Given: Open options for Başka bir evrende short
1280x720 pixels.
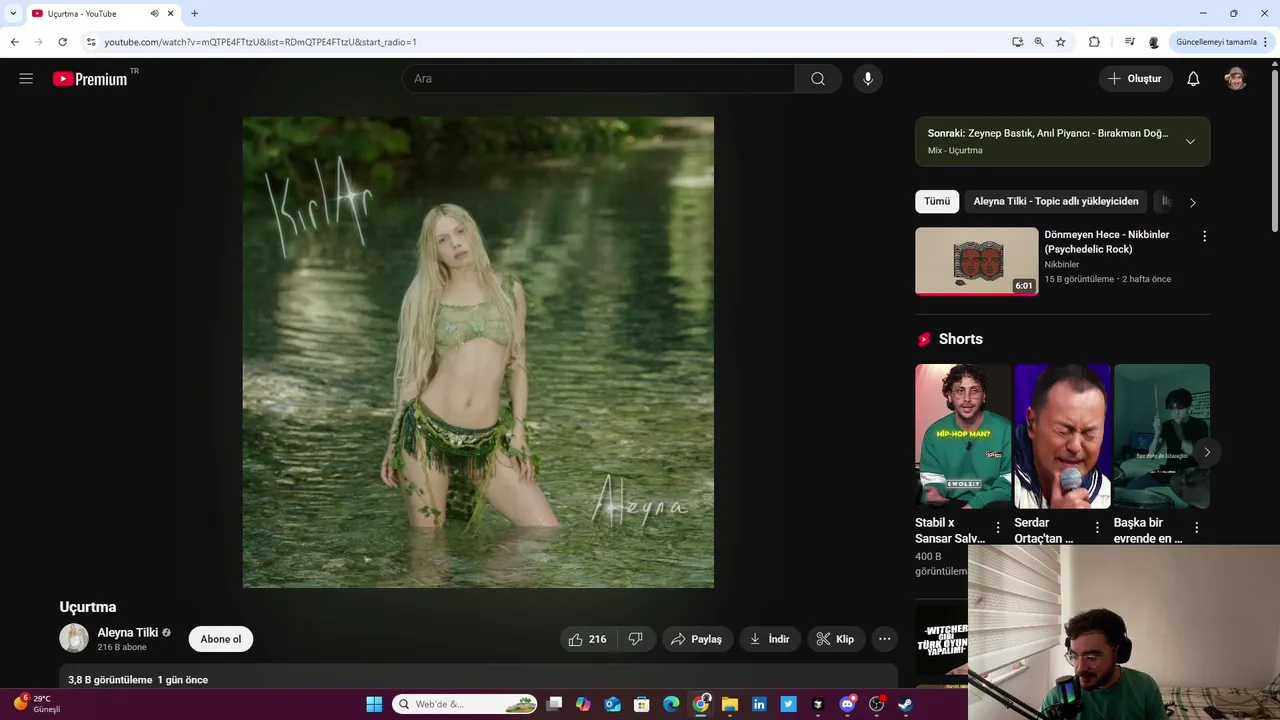Looking at the screenshot, I should click(x=1196, y=527).
